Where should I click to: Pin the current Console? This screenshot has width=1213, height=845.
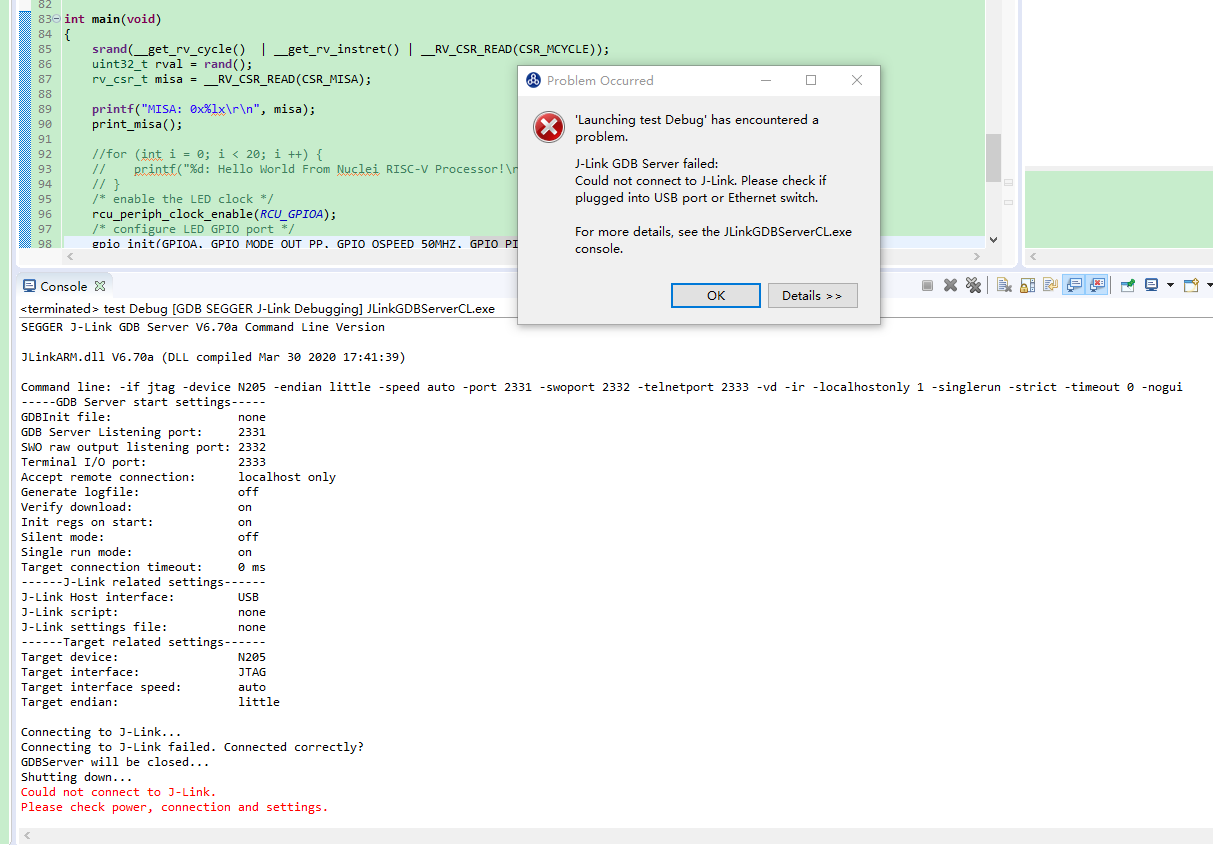coord(1127,285)
